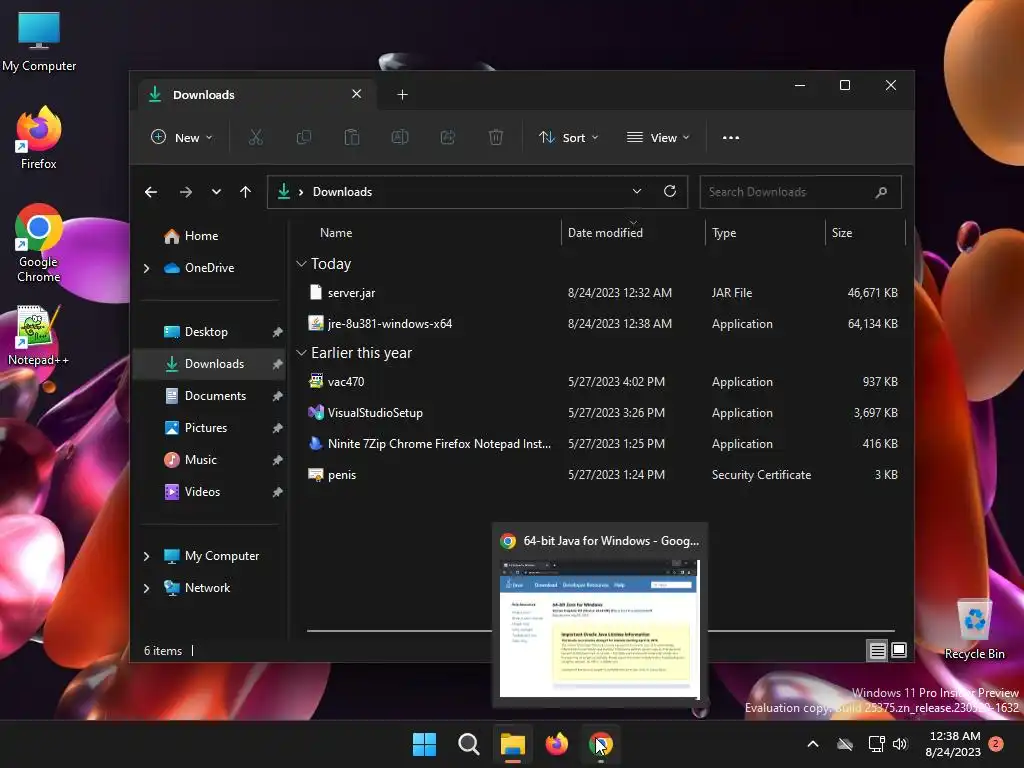Open the New dropdown menu
The height and width of the screenshot is (768, 1024).
tap(182, 137)
